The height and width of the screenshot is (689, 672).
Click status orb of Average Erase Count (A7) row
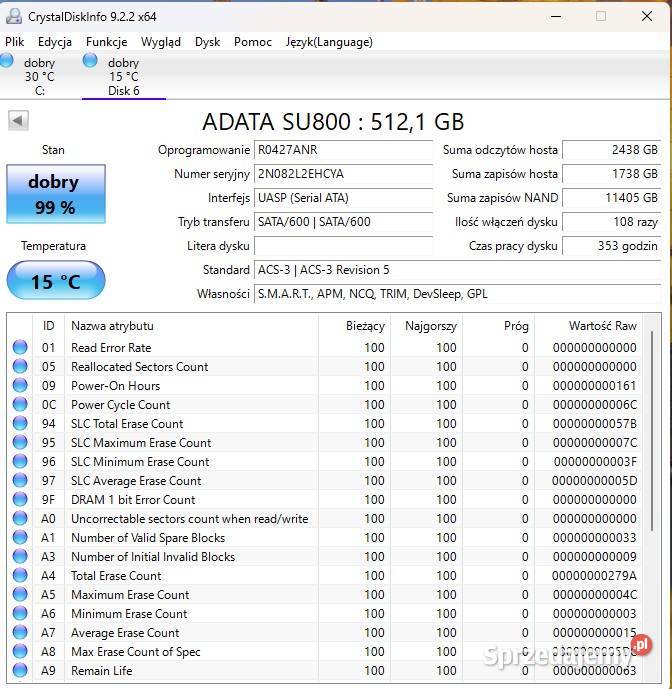(20, 632)
